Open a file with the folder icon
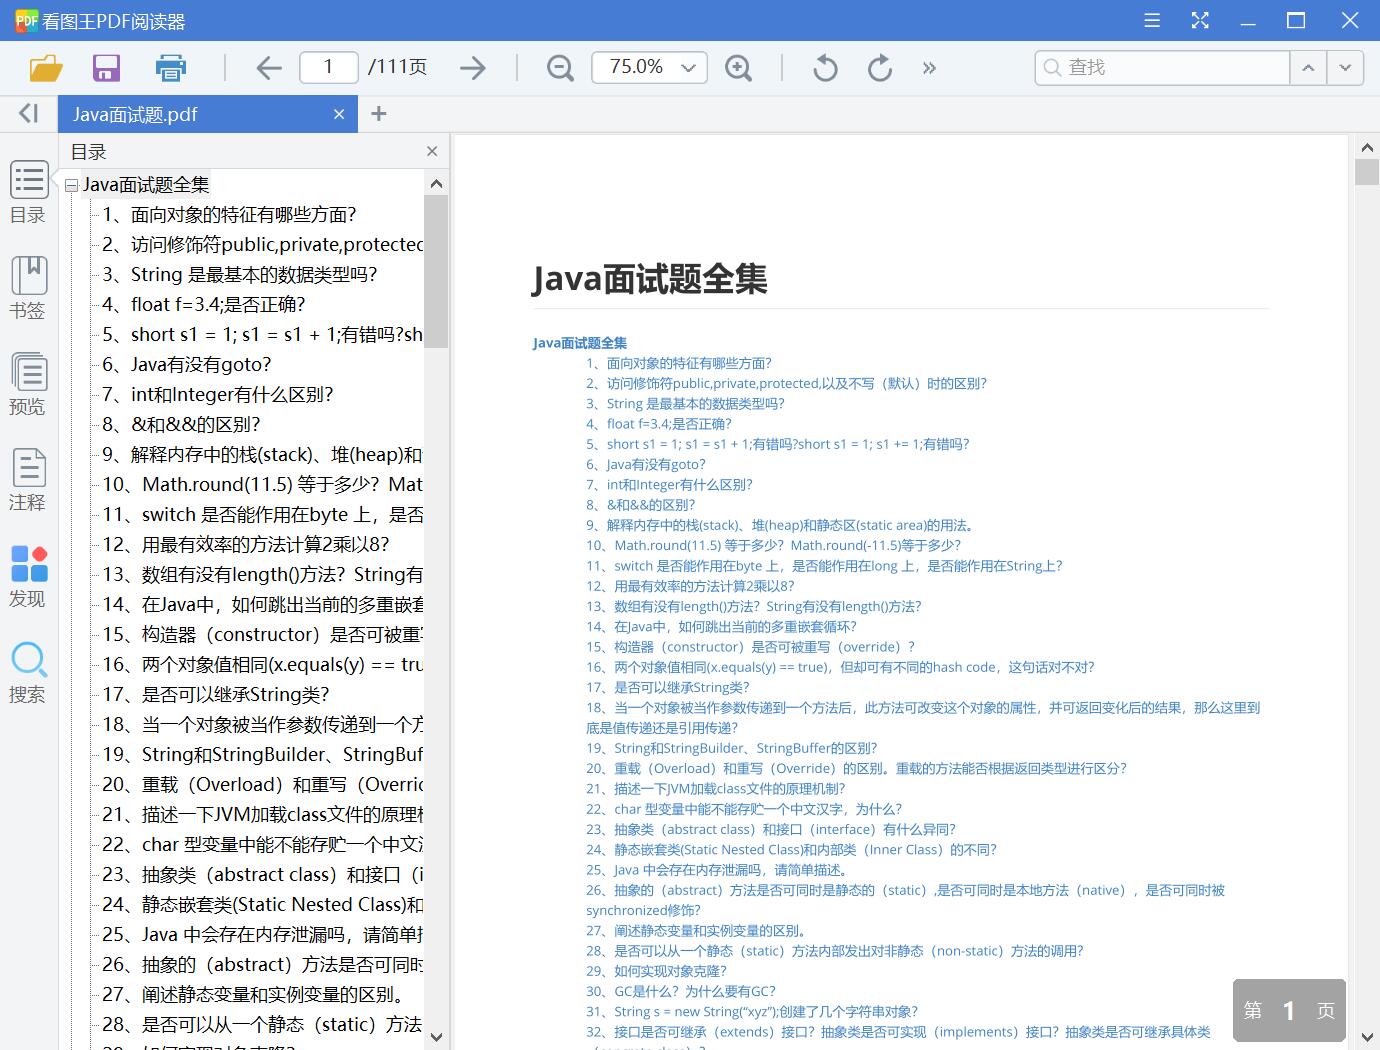The image size is (1380, 1050). tap(46, 68)
